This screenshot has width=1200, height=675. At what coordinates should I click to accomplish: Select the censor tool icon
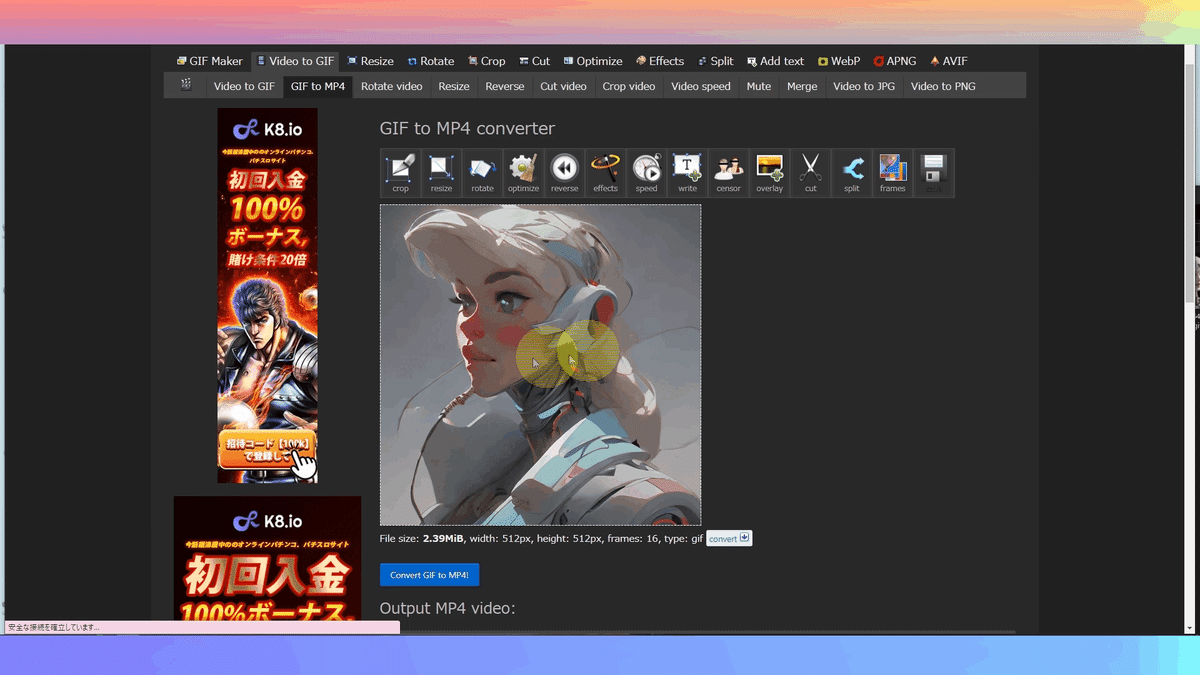point(728,173)
